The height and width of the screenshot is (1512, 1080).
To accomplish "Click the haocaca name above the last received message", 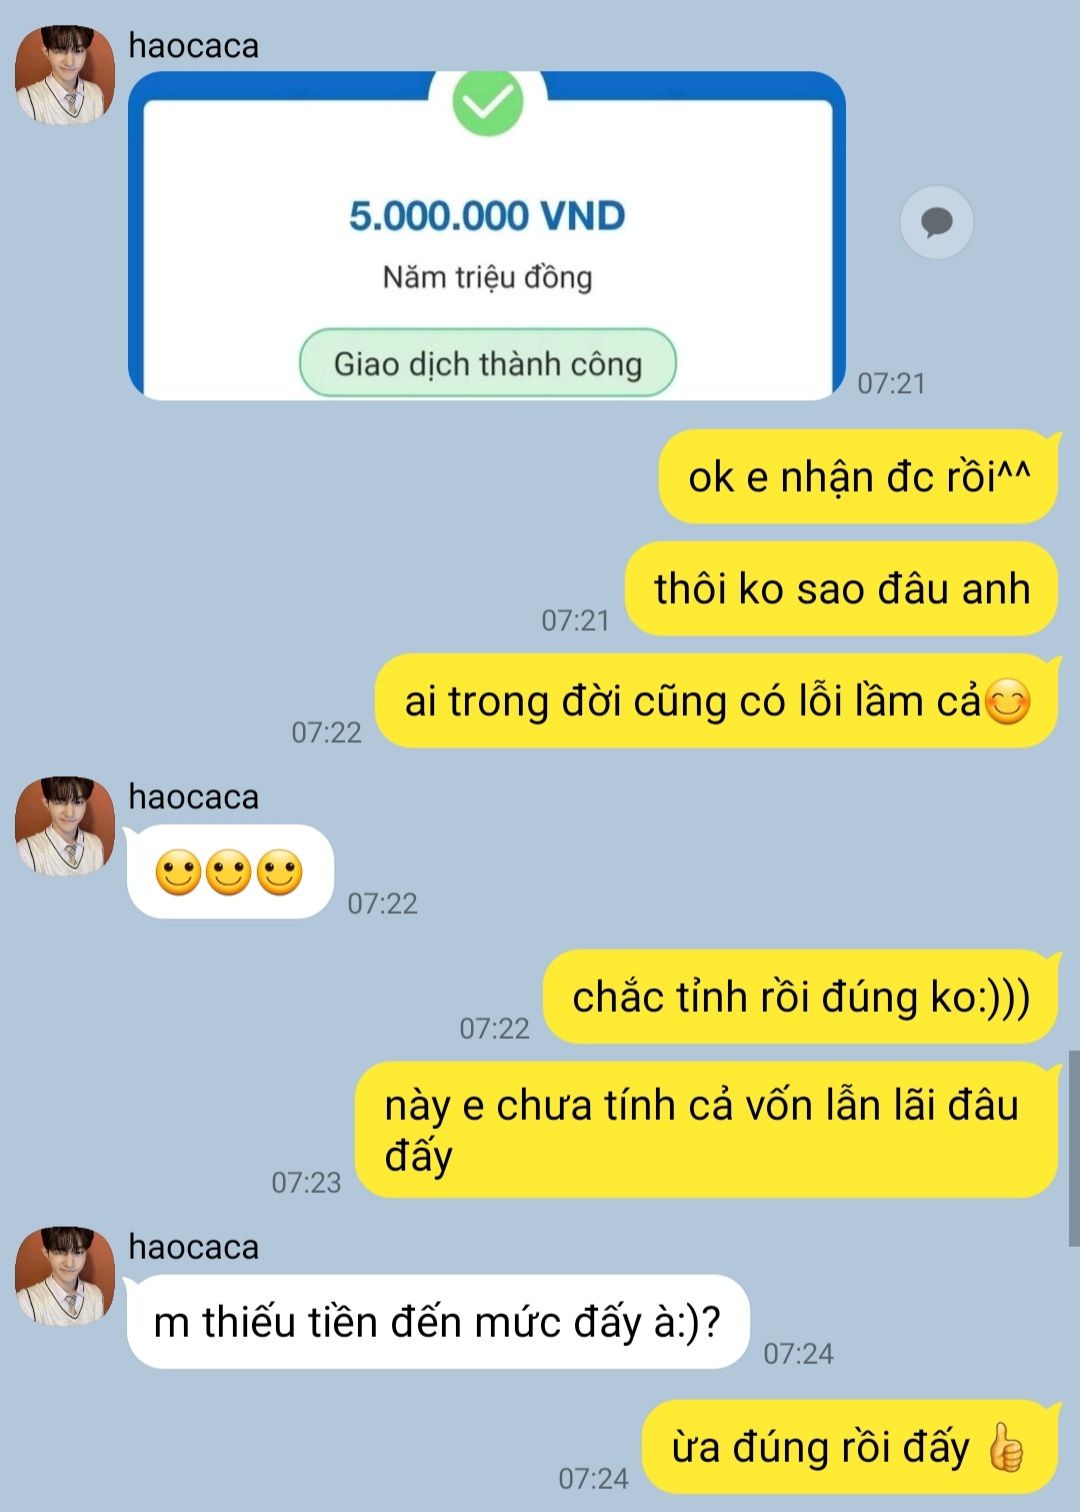I will coord(194,1247).
